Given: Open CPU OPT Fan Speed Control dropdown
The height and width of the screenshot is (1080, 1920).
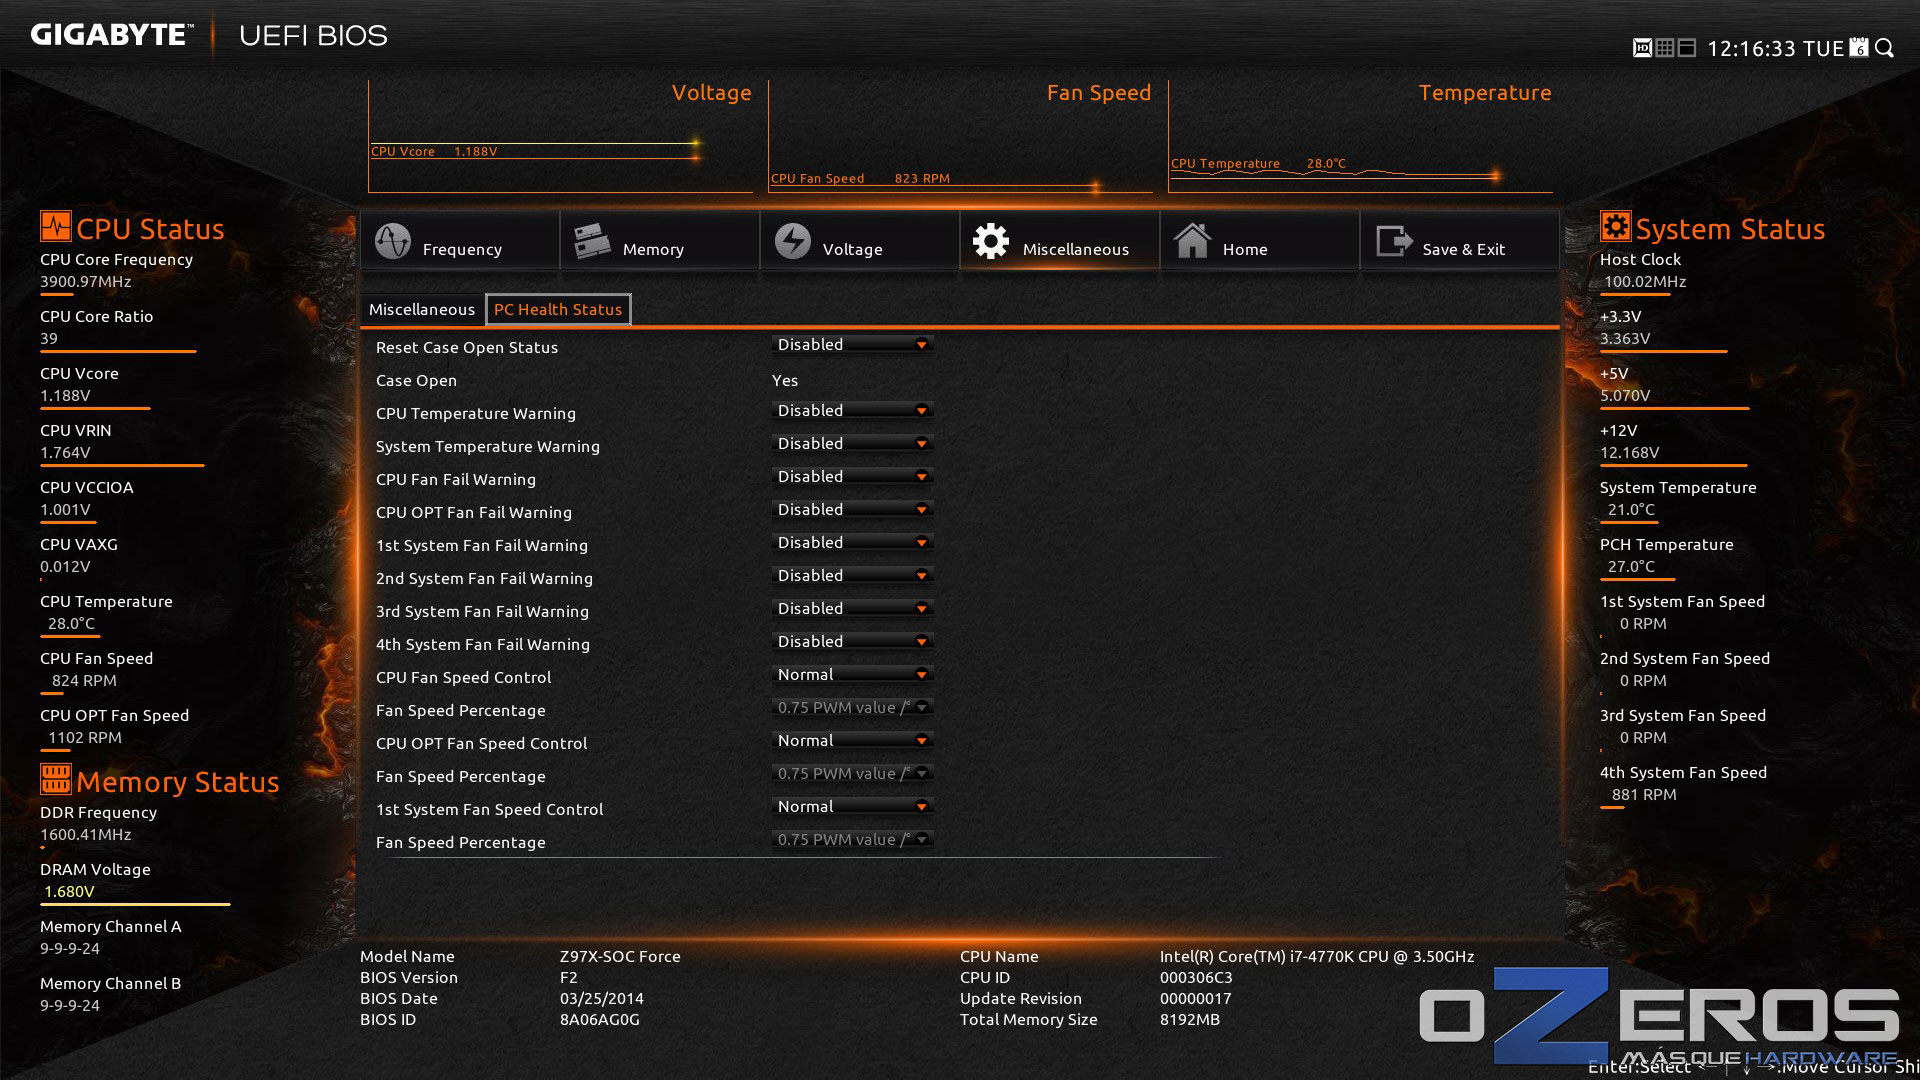Looking at the screenshot, I should 853,740.
